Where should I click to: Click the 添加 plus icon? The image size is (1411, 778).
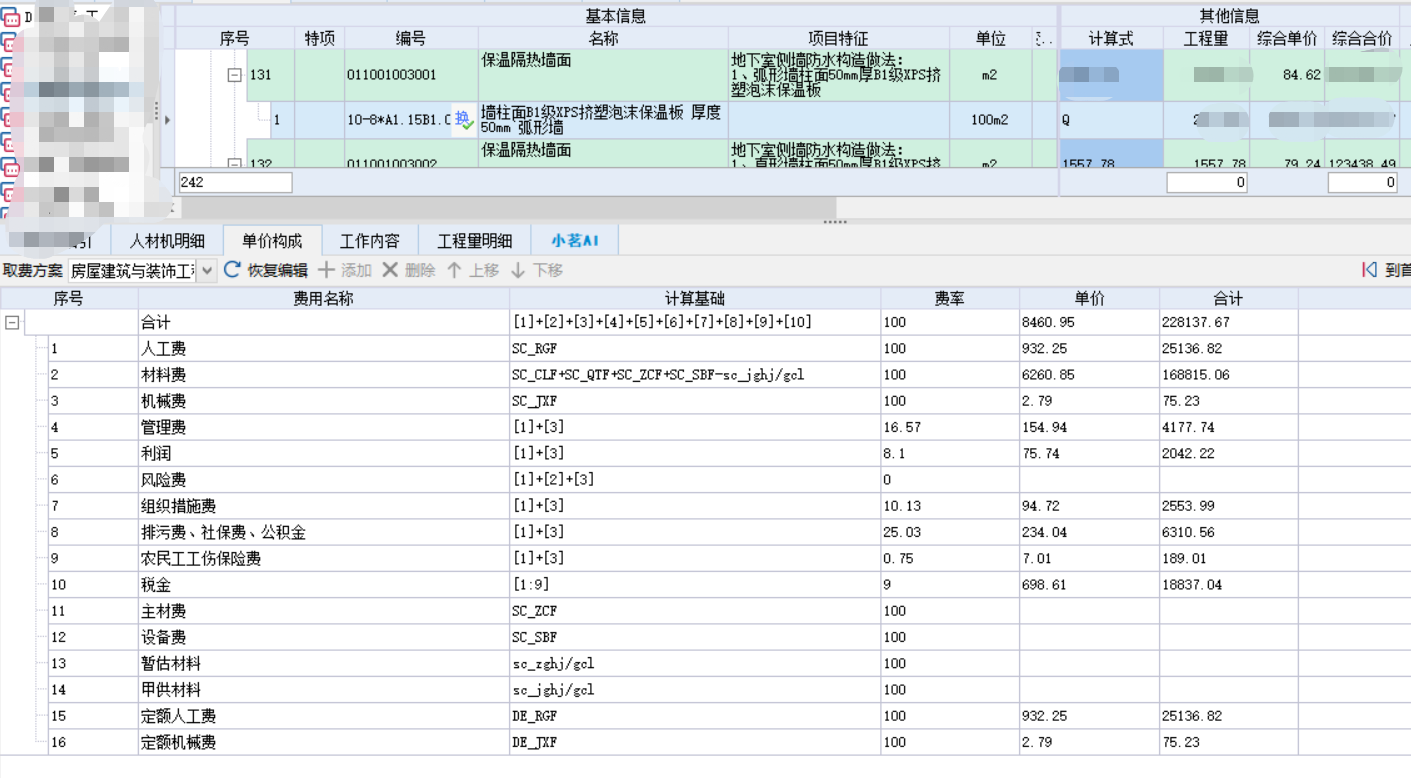(327, 270)
